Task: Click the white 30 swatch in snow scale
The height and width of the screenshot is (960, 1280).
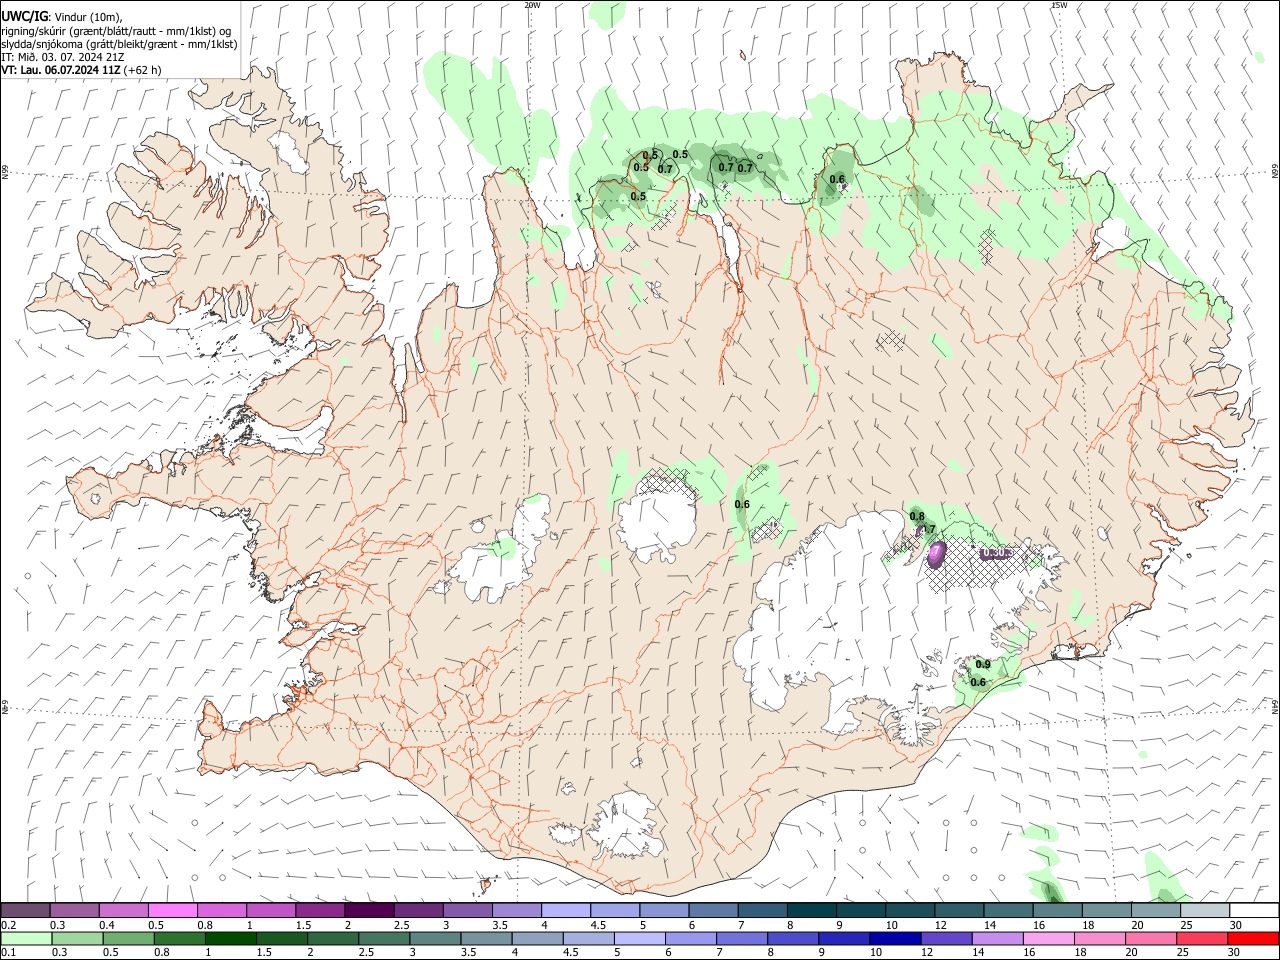Action: click(x=1253, y=910)
